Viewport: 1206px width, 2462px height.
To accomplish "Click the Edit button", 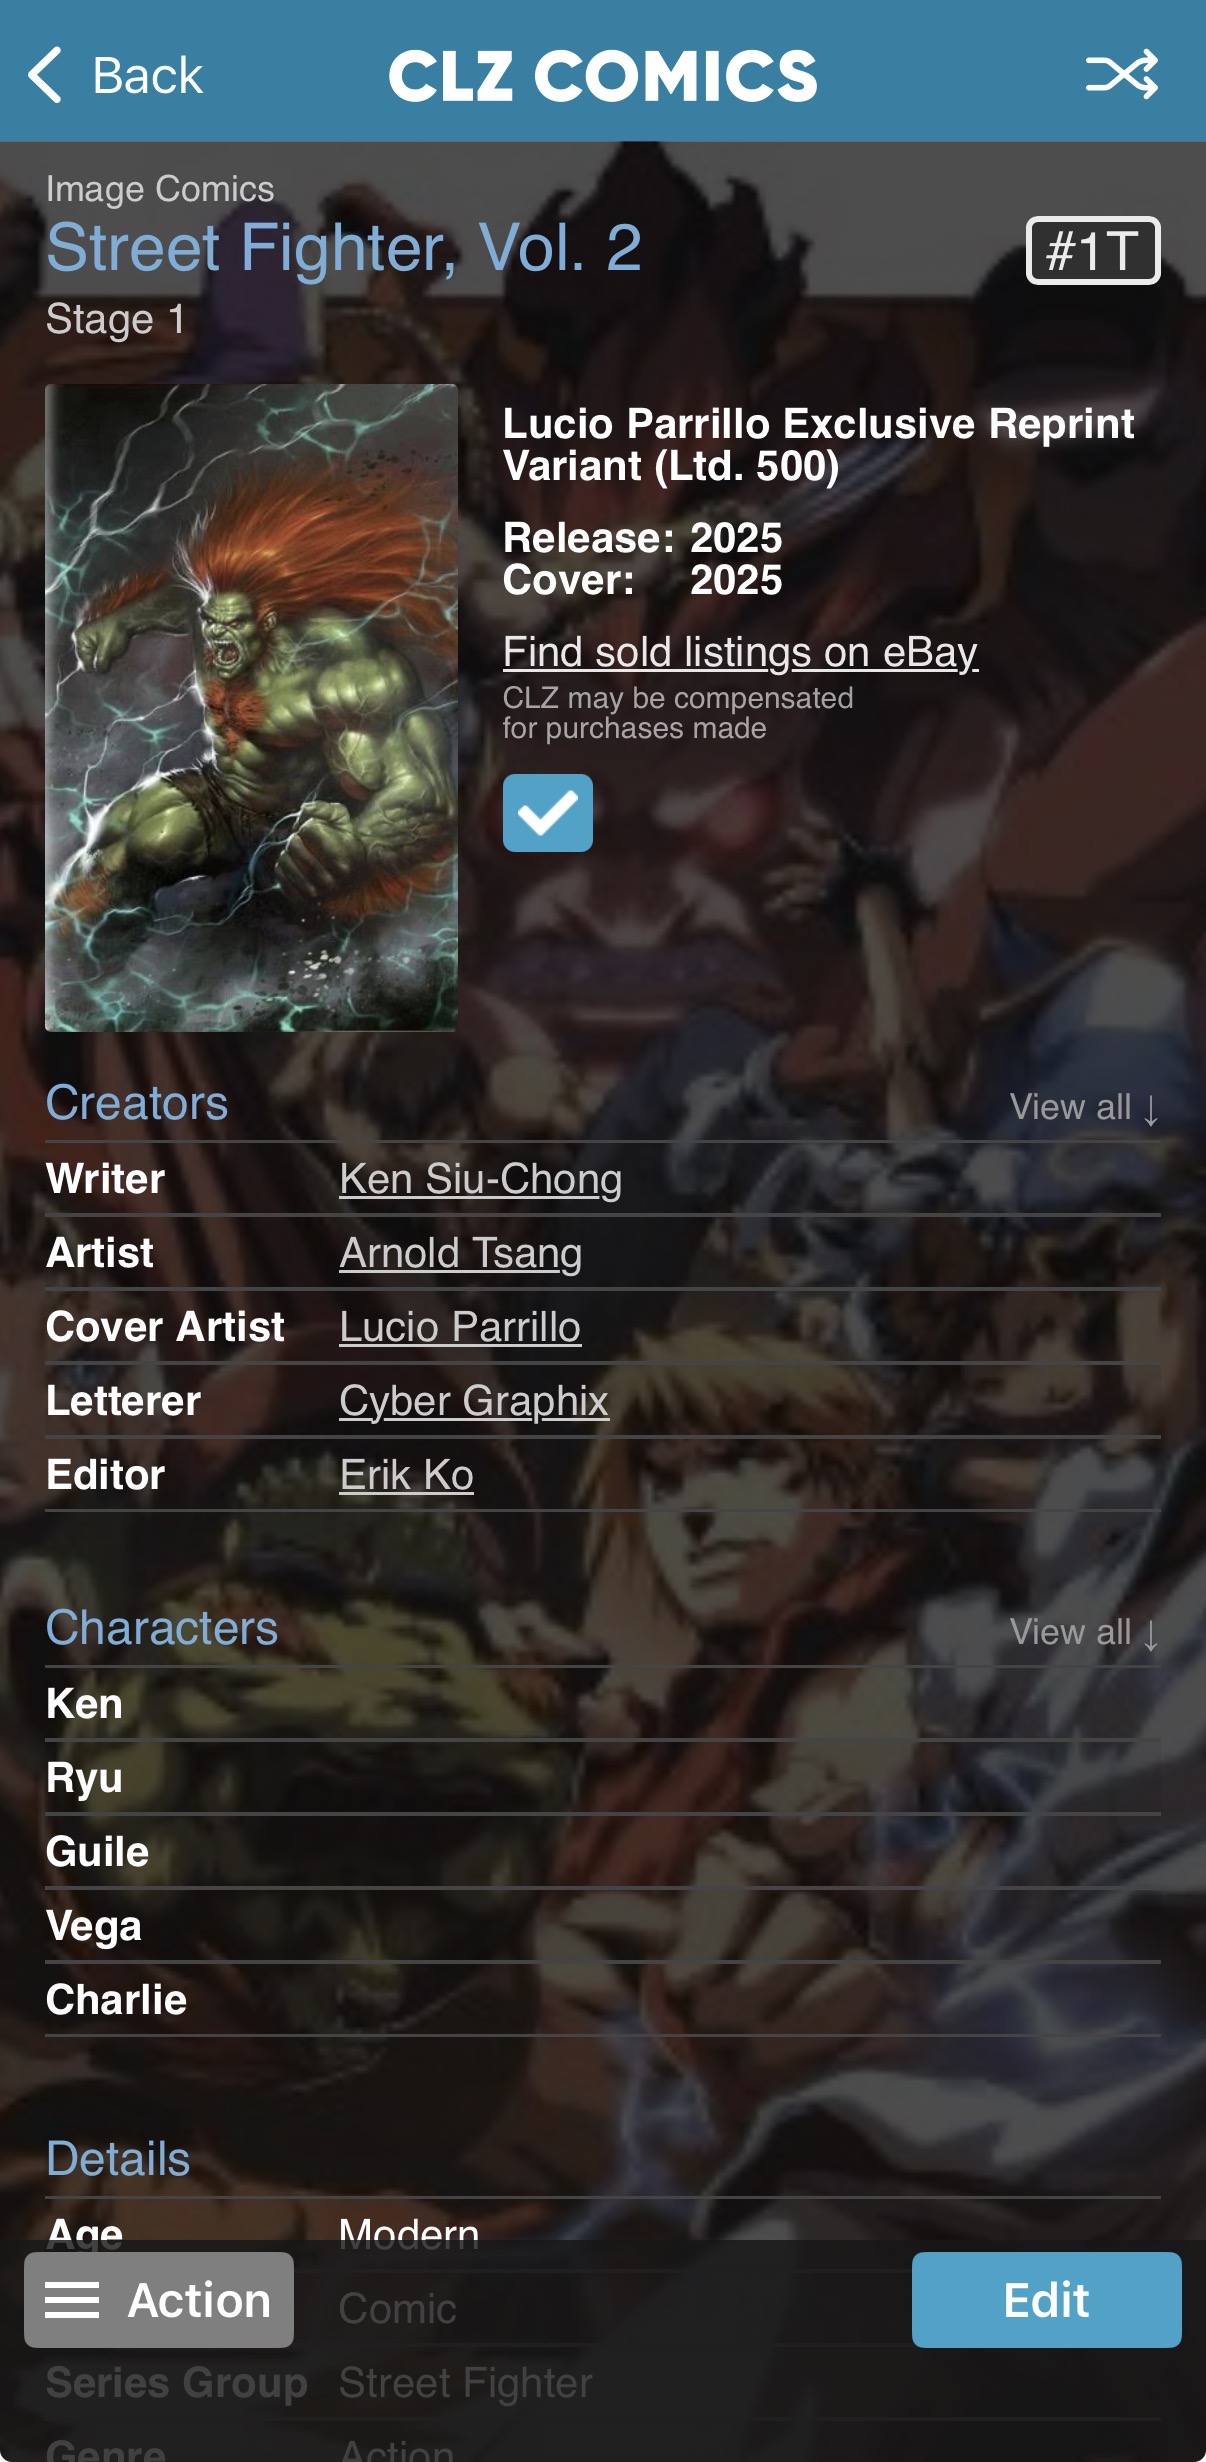I will [1047, 2299].
